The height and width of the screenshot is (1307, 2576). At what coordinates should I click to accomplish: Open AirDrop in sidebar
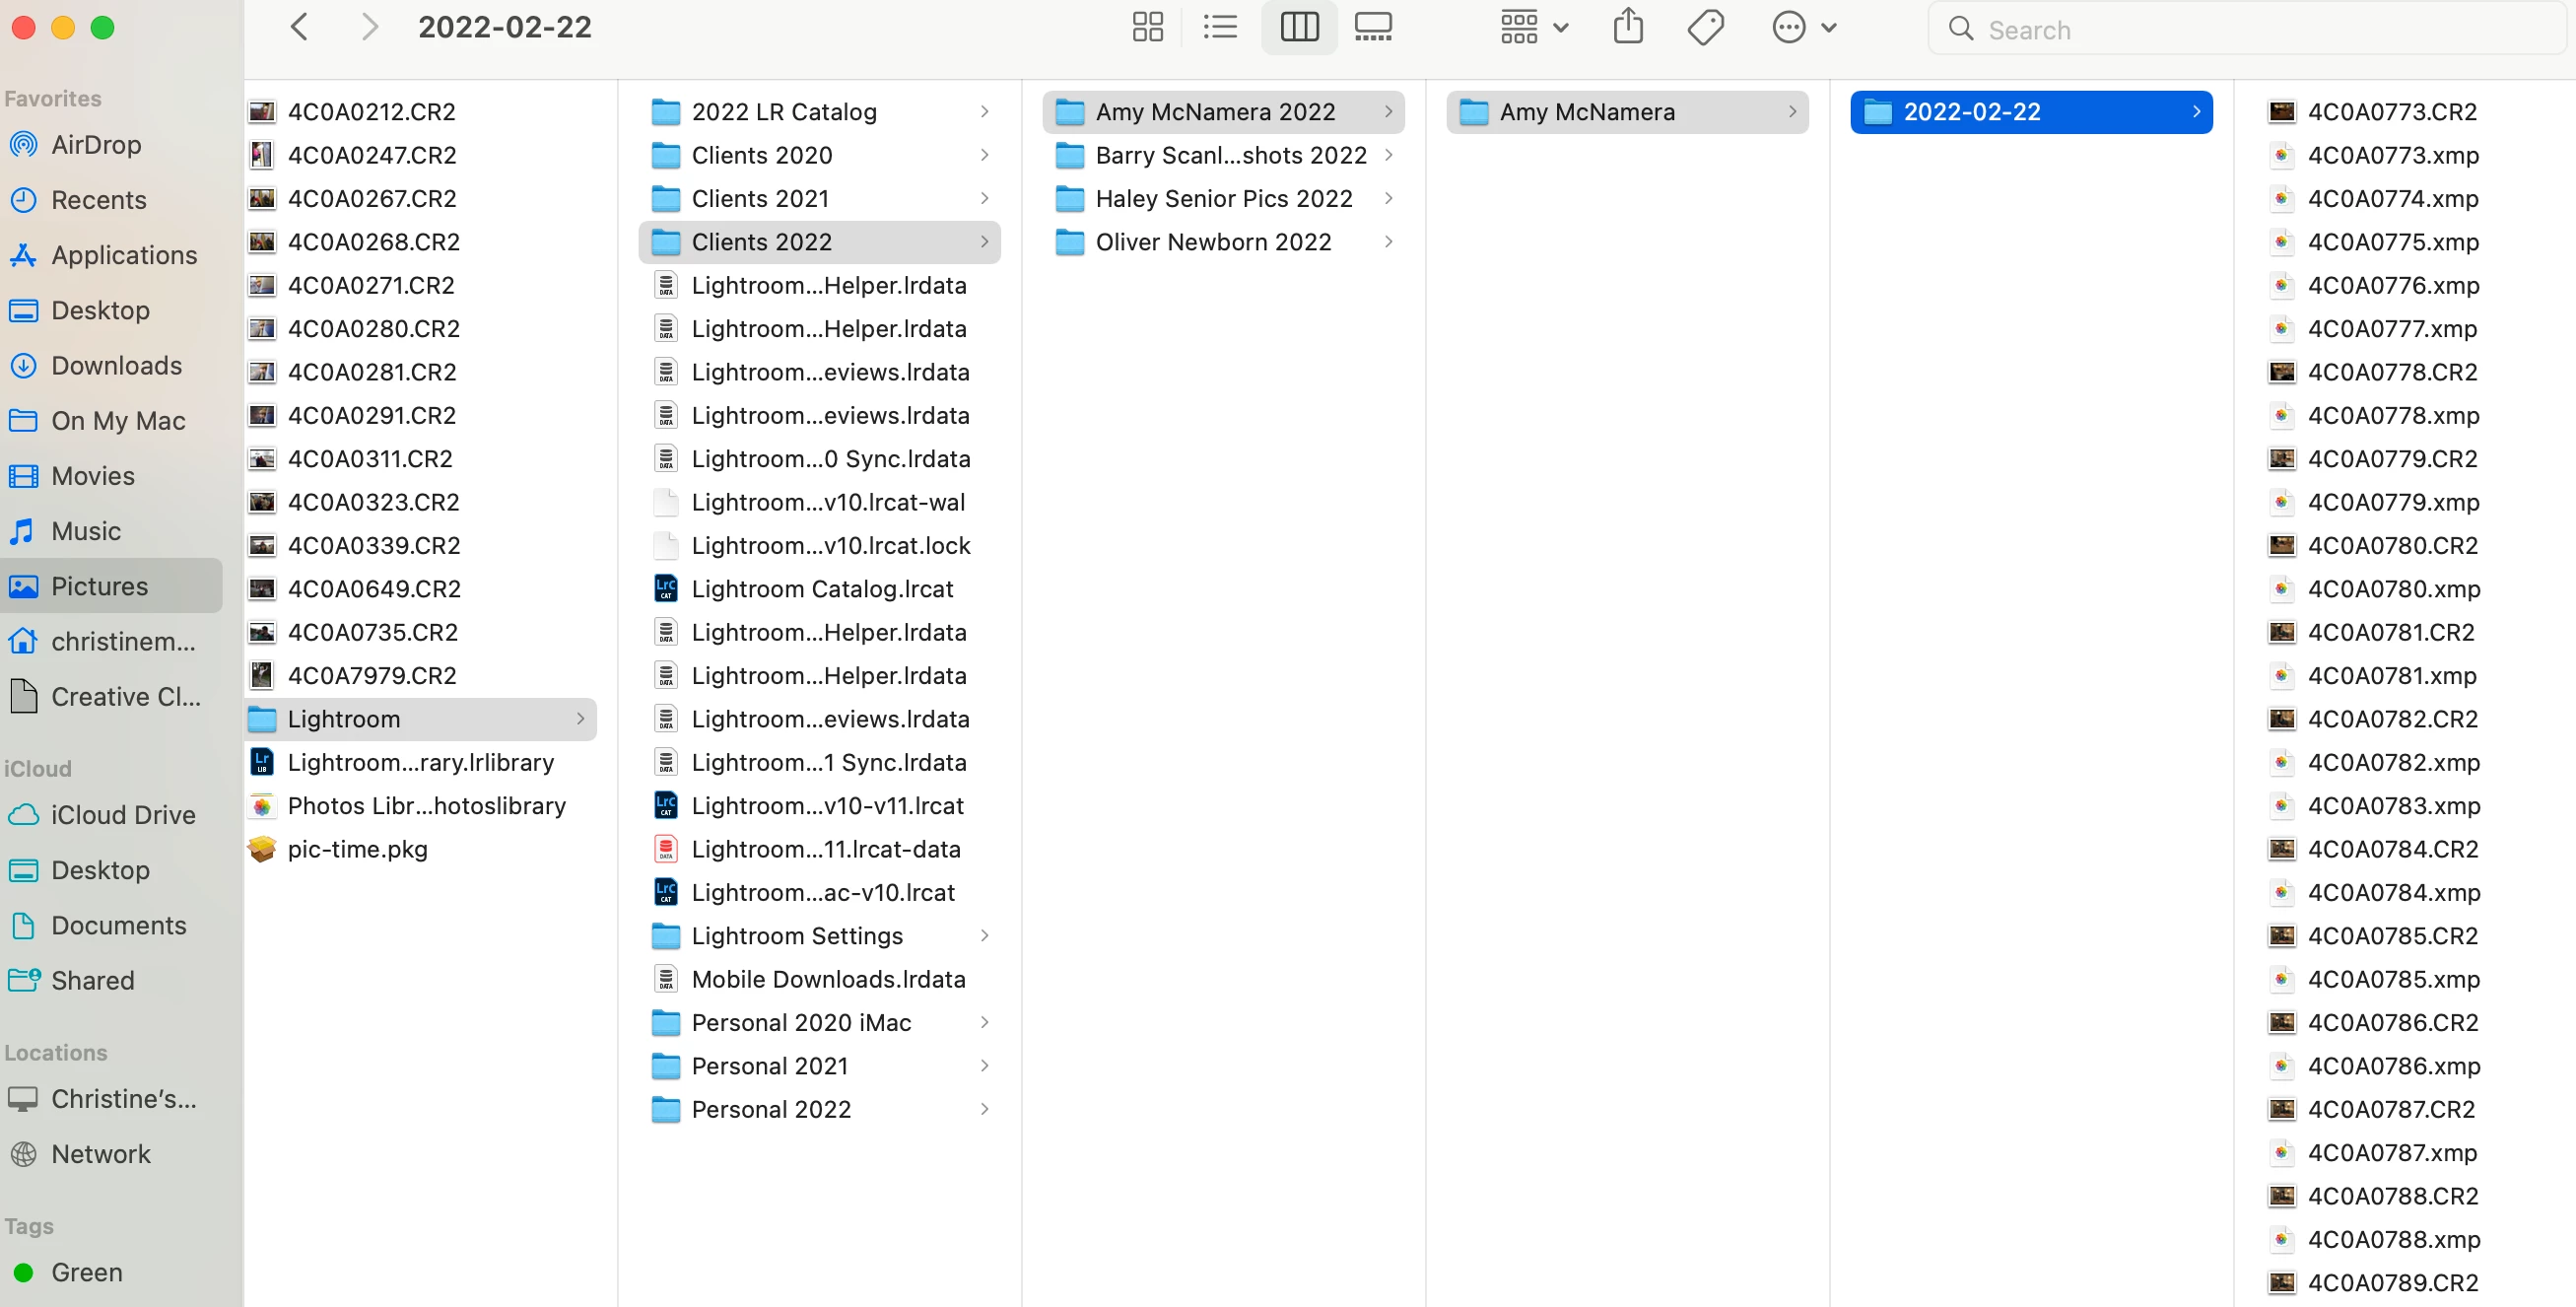[x=96, y=145]
